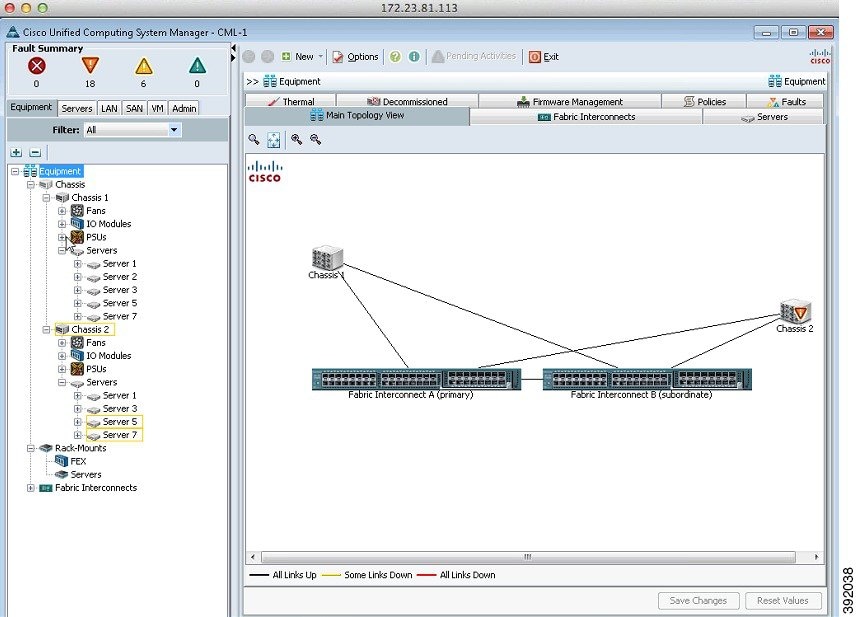This screenshot has width=856, height=617.
Task: Click the Save Changes button
Action: (x=698, y=600)
